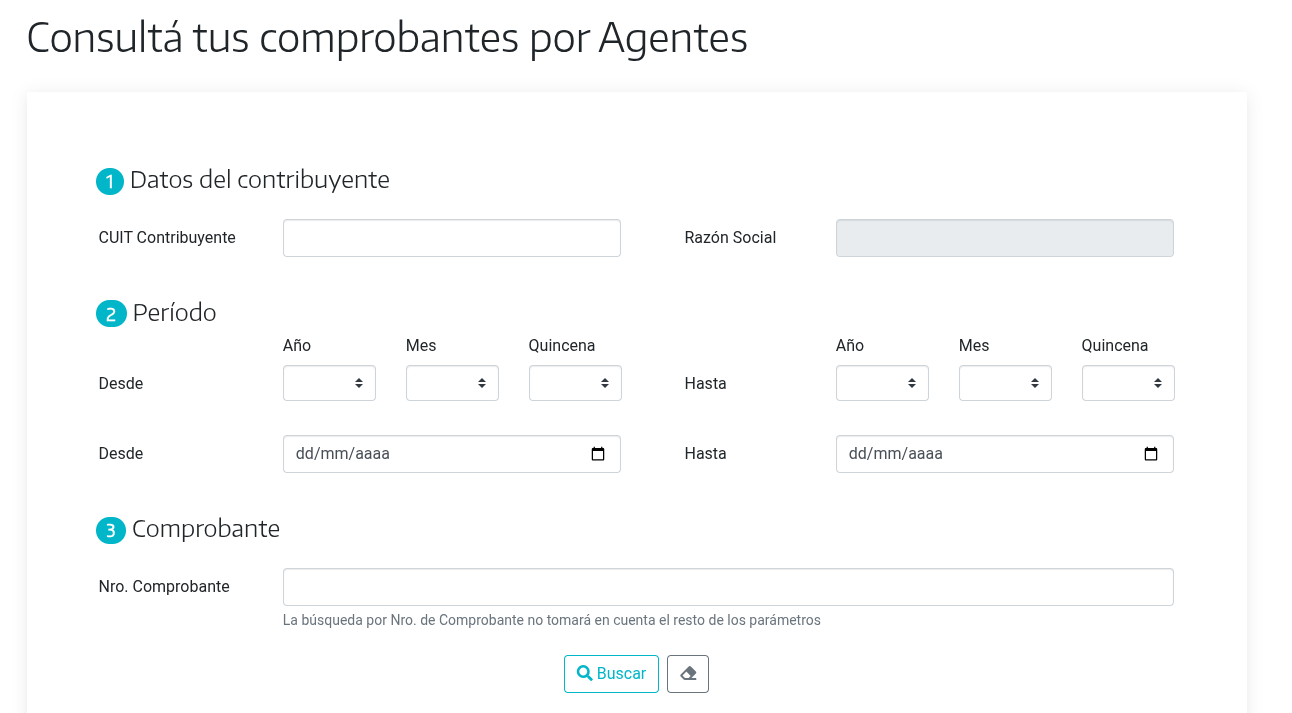1292x713 pixels.
Task: Click the Hasta dd/mm/aaaa date input
Action: pyautogui.click(x=985, y=454)
